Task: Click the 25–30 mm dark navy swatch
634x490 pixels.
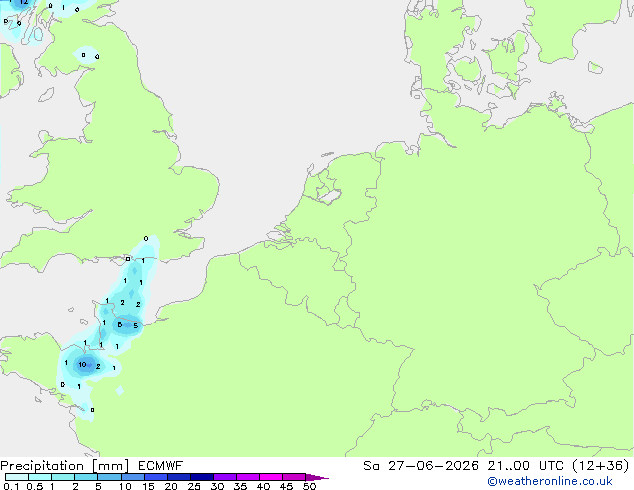Action: 202,477
